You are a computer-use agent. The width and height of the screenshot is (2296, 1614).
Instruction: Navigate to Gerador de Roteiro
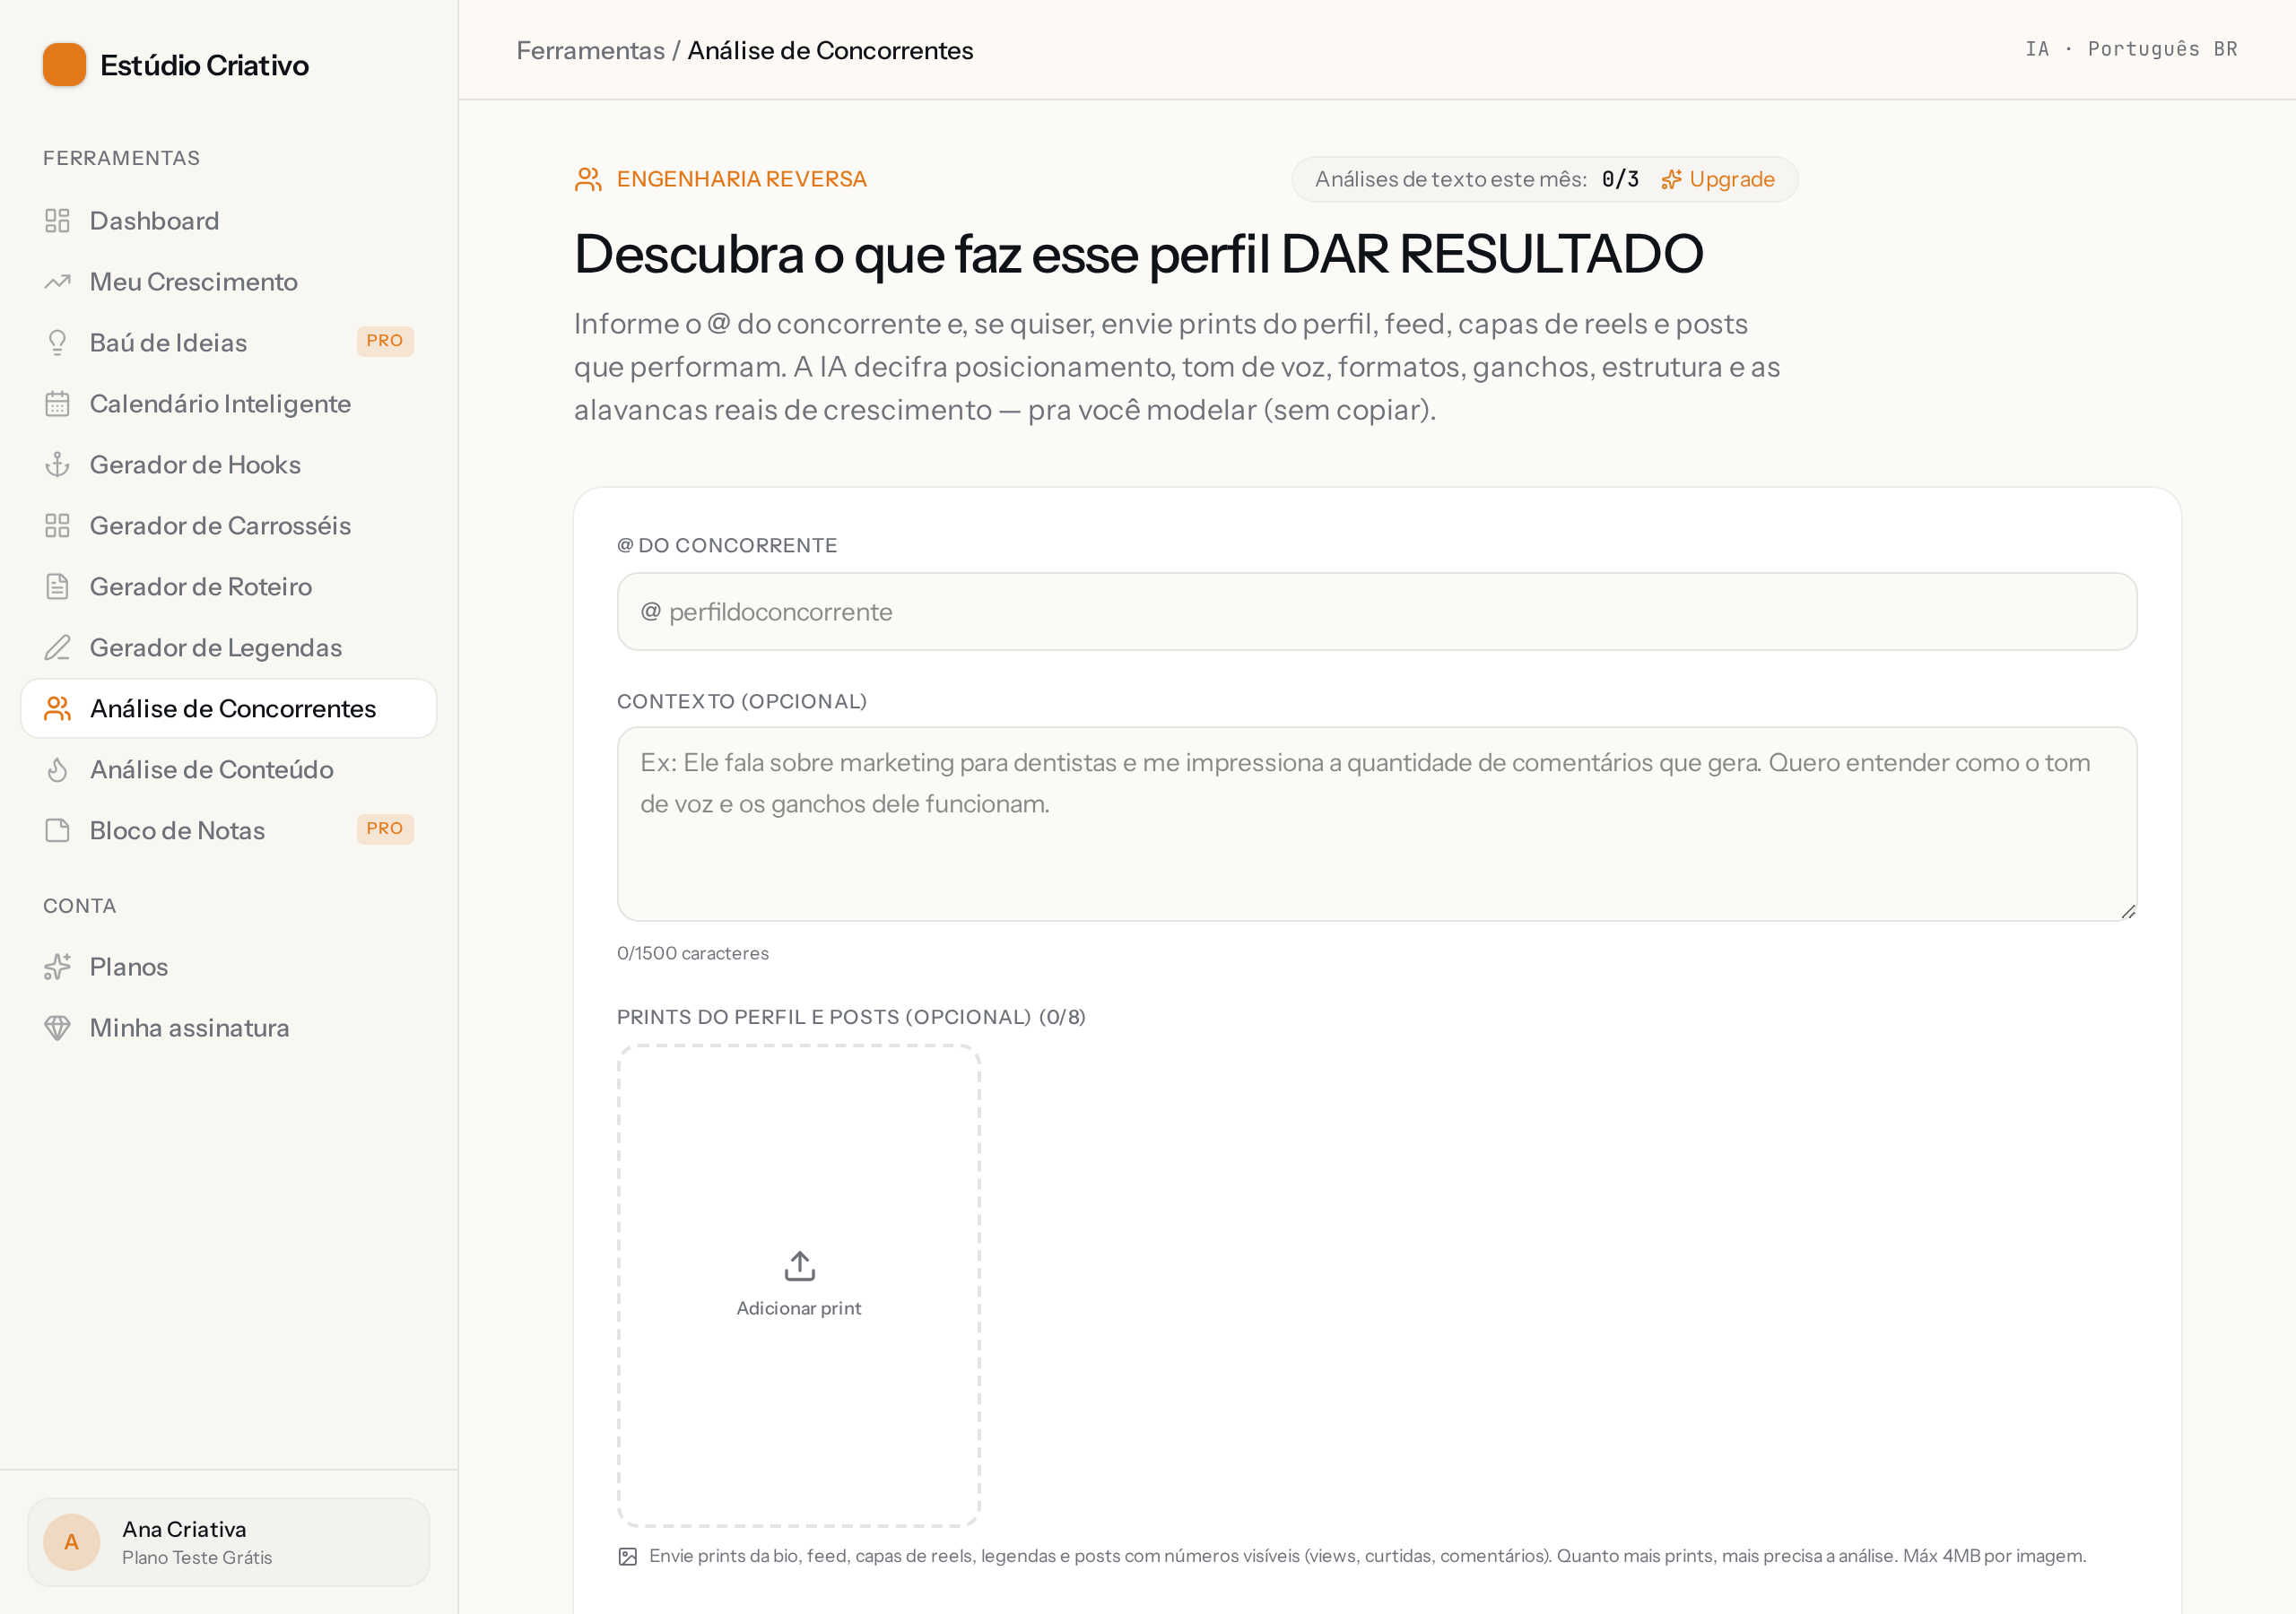pyautogui.click(x=229, y=587)
